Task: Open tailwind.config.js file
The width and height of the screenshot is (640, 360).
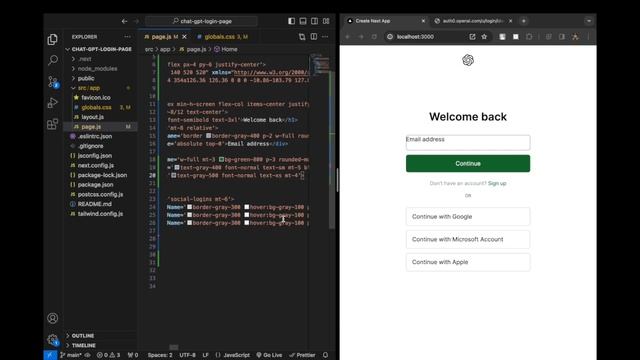Action: [x=100, y=214]
